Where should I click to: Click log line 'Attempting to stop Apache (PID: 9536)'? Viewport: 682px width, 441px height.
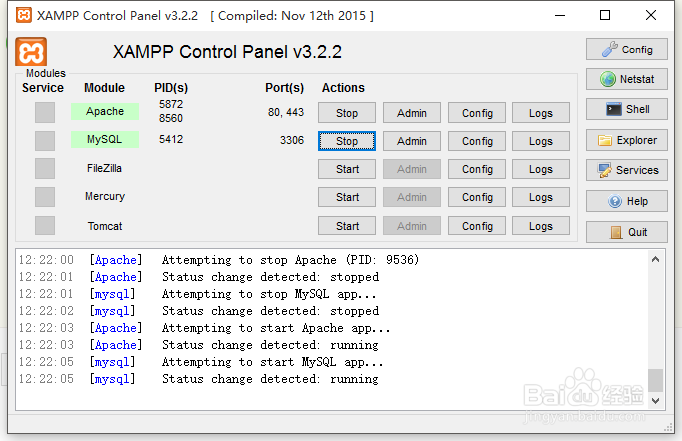(291, 260)
